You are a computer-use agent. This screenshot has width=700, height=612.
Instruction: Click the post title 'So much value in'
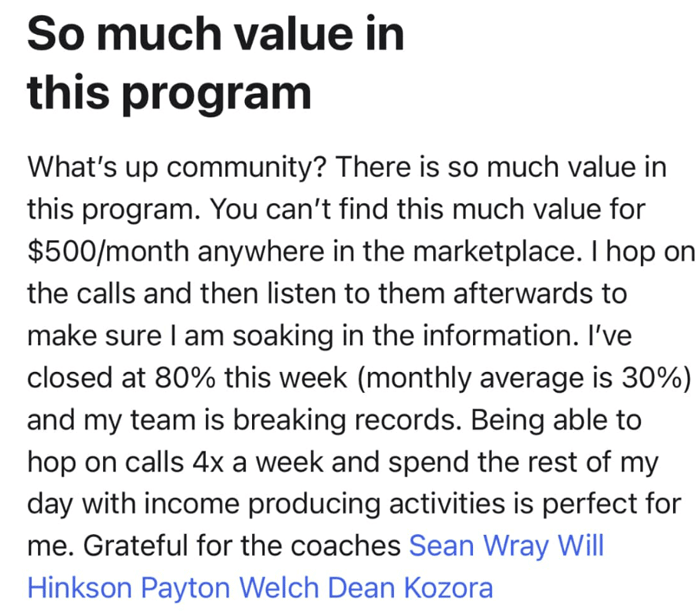(x=216, y=33)
